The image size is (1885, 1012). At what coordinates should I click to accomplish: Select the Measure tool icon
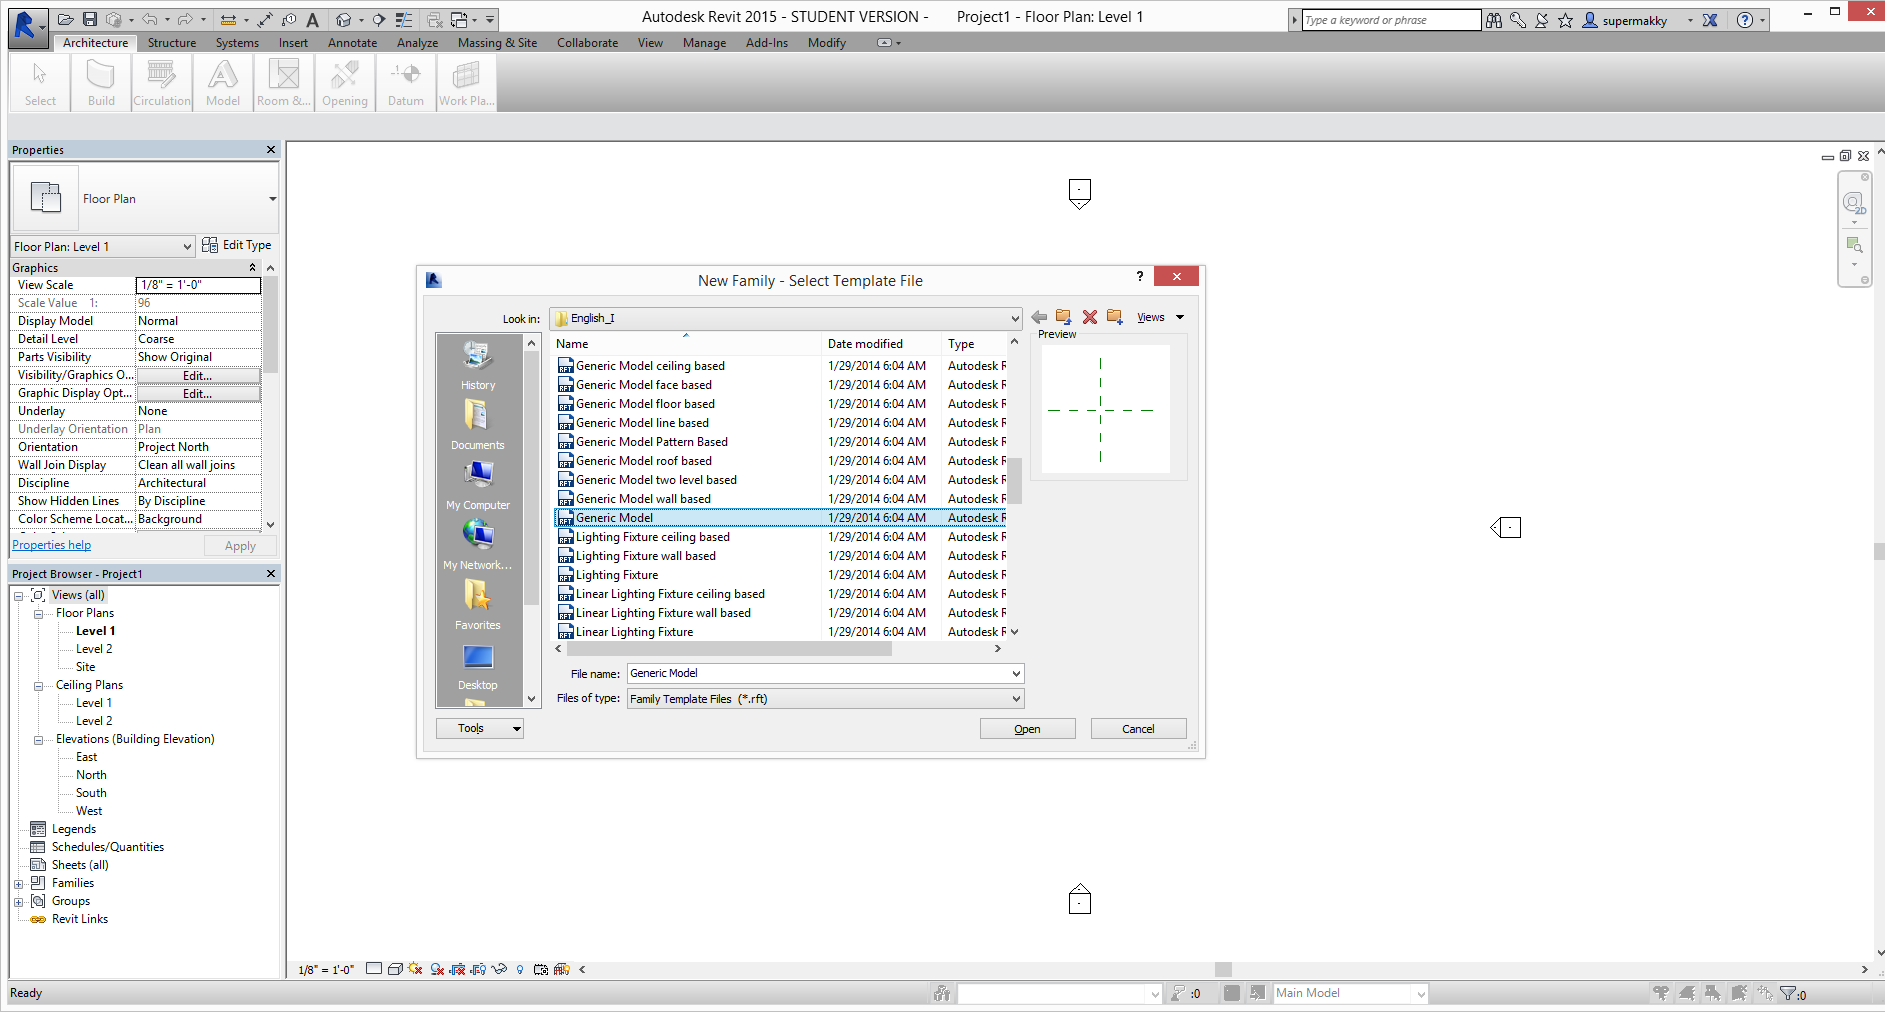228,20
